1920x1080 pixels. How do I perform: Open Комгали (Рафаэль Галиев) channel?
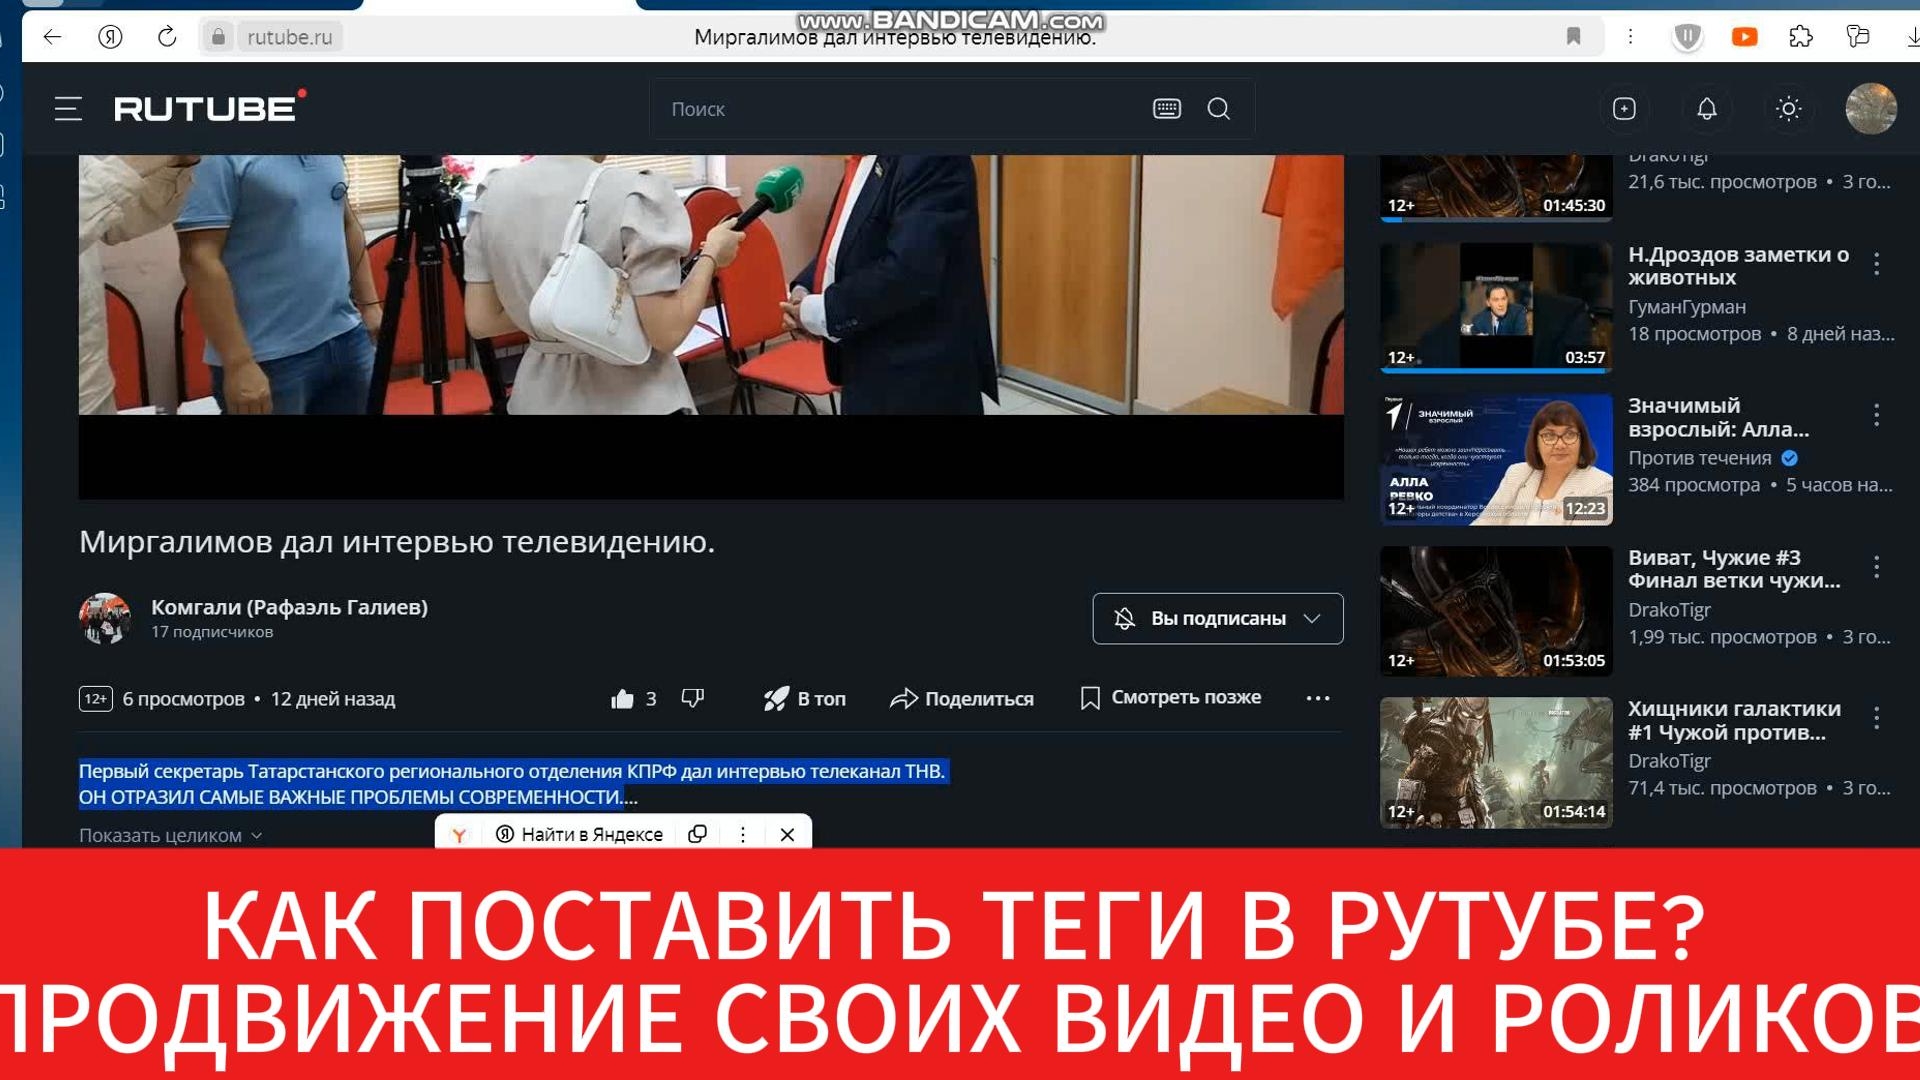(x=289, y=607)
